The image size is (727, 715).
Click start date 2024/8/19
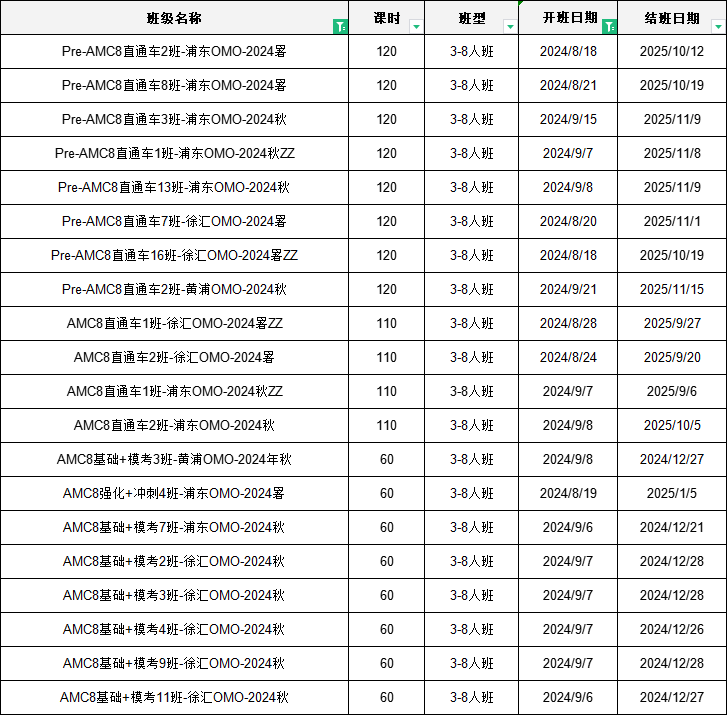pos(568,493)
